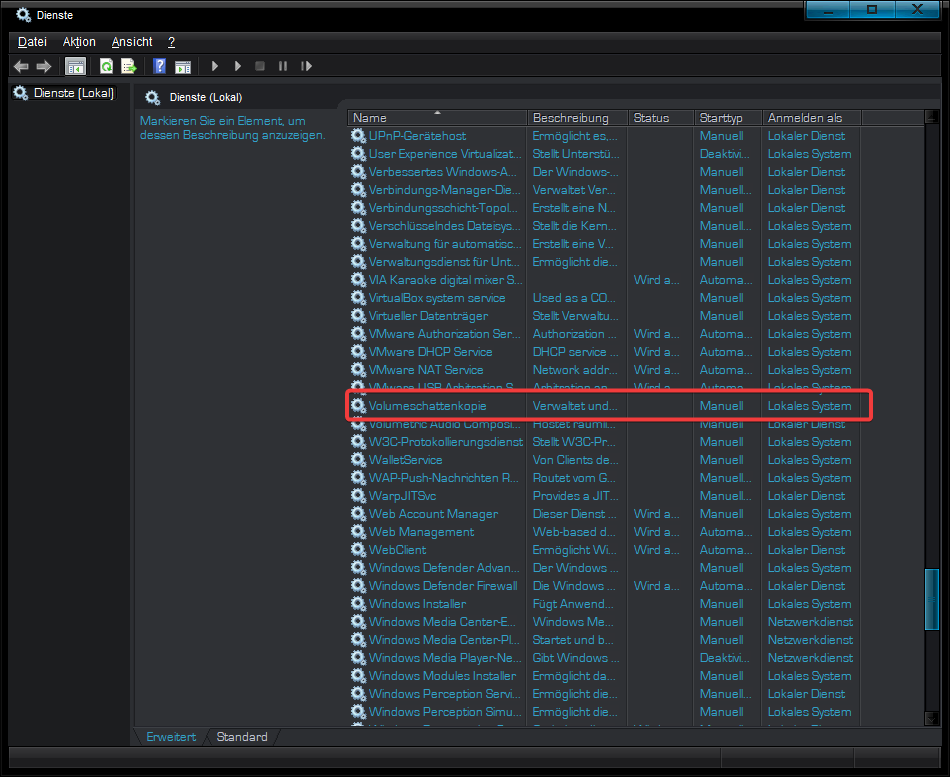Viewport: 950px width, 777px height.
Task: Start service with first play icon
Action: pos(214,66)
